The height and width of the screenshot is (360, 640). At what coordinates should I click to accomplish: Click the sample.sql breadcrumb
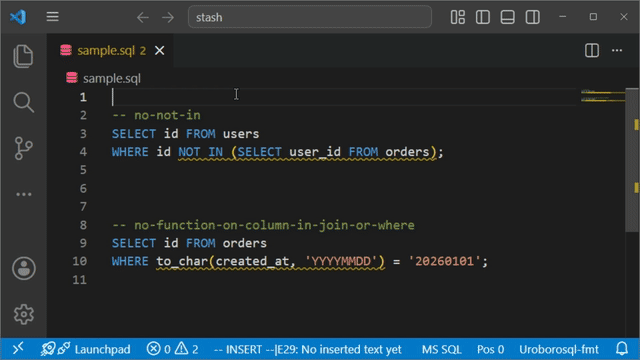tap(104, 78)
